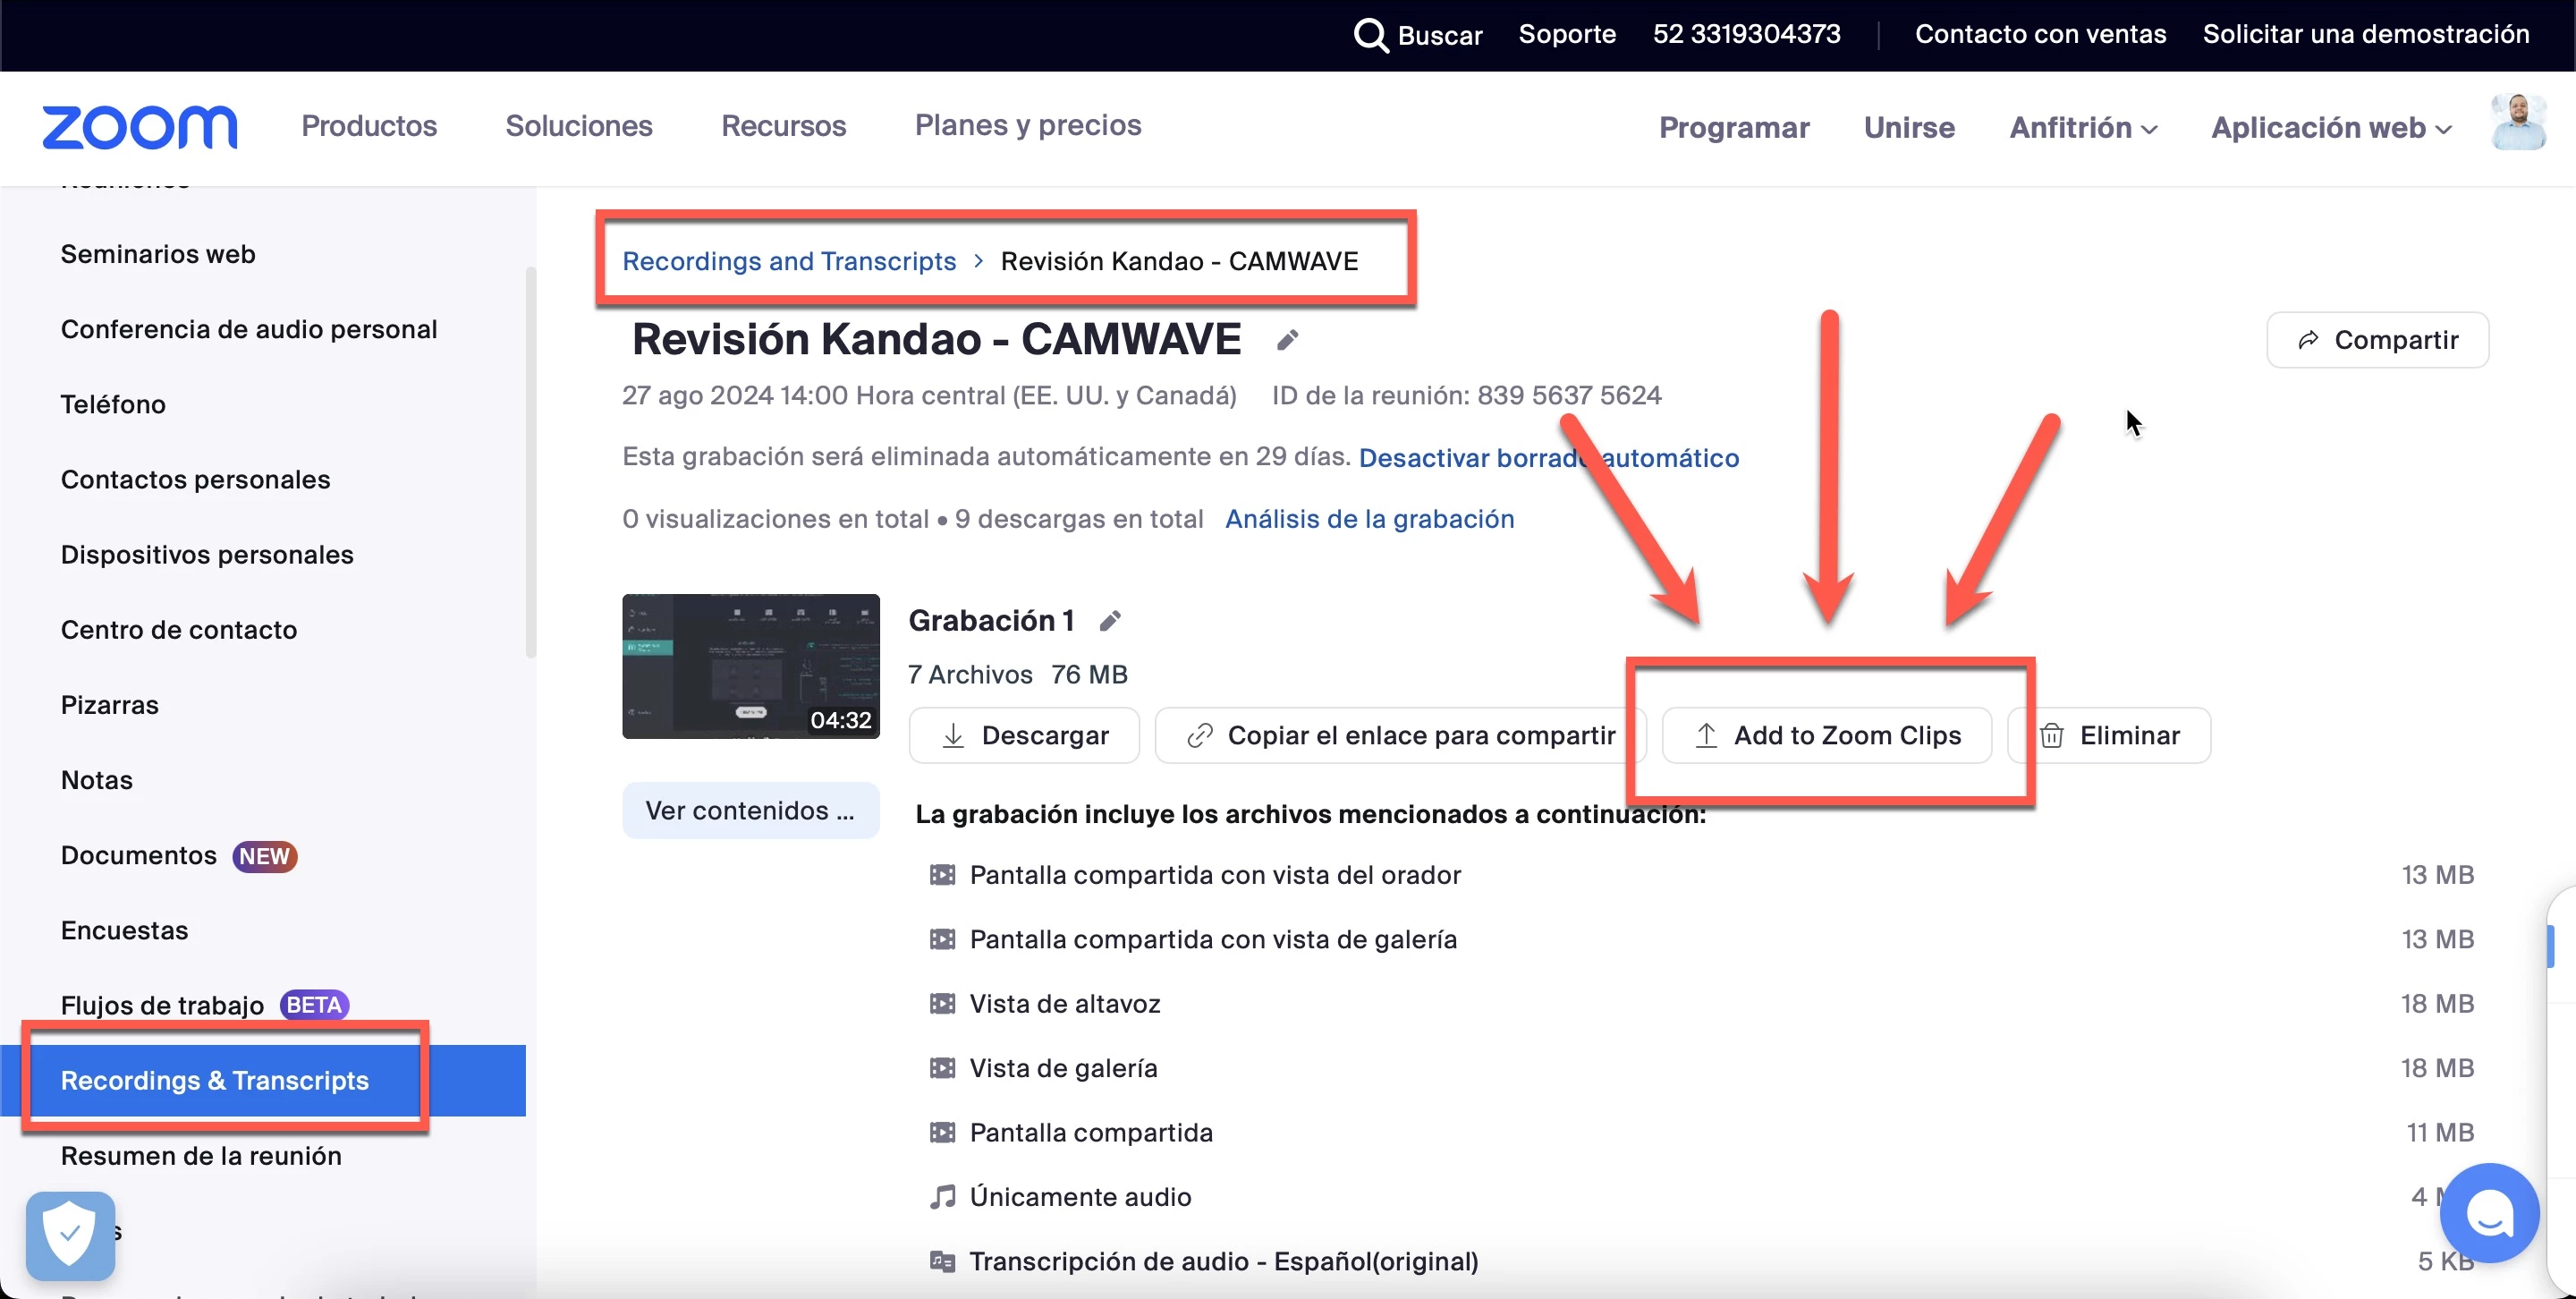Edit meeting title with pencil icon
Screen dimensions: 2576x1299
[1287, 341]
